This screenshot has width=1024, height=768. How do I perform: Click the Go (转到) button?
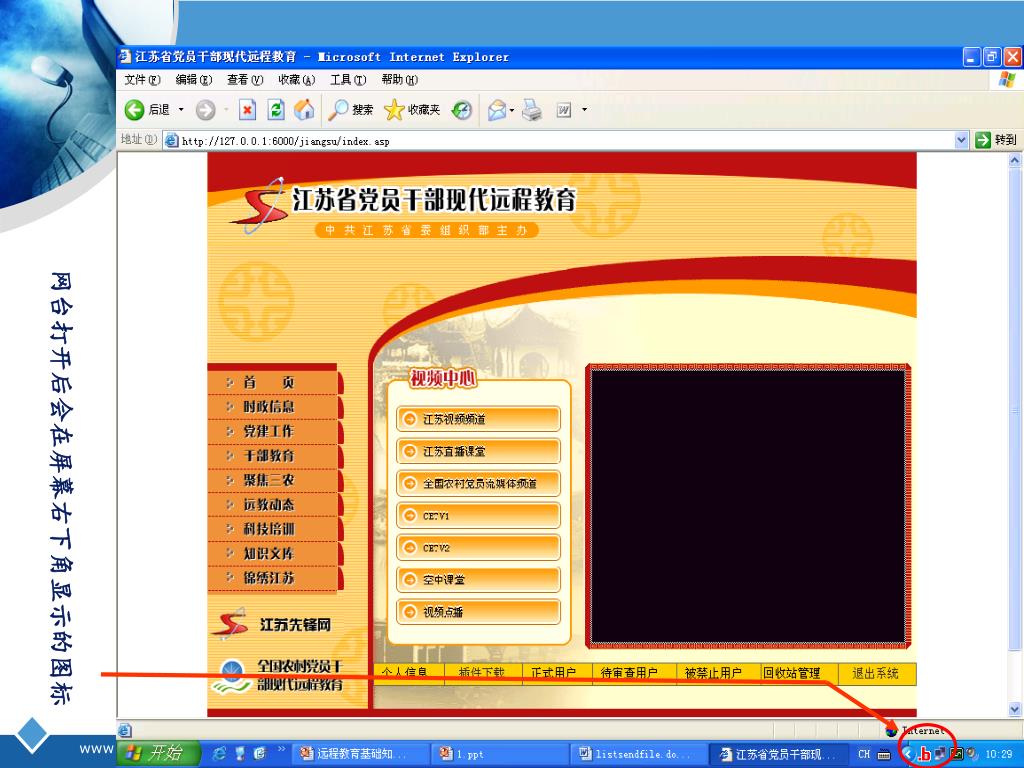tap(996, 140)
